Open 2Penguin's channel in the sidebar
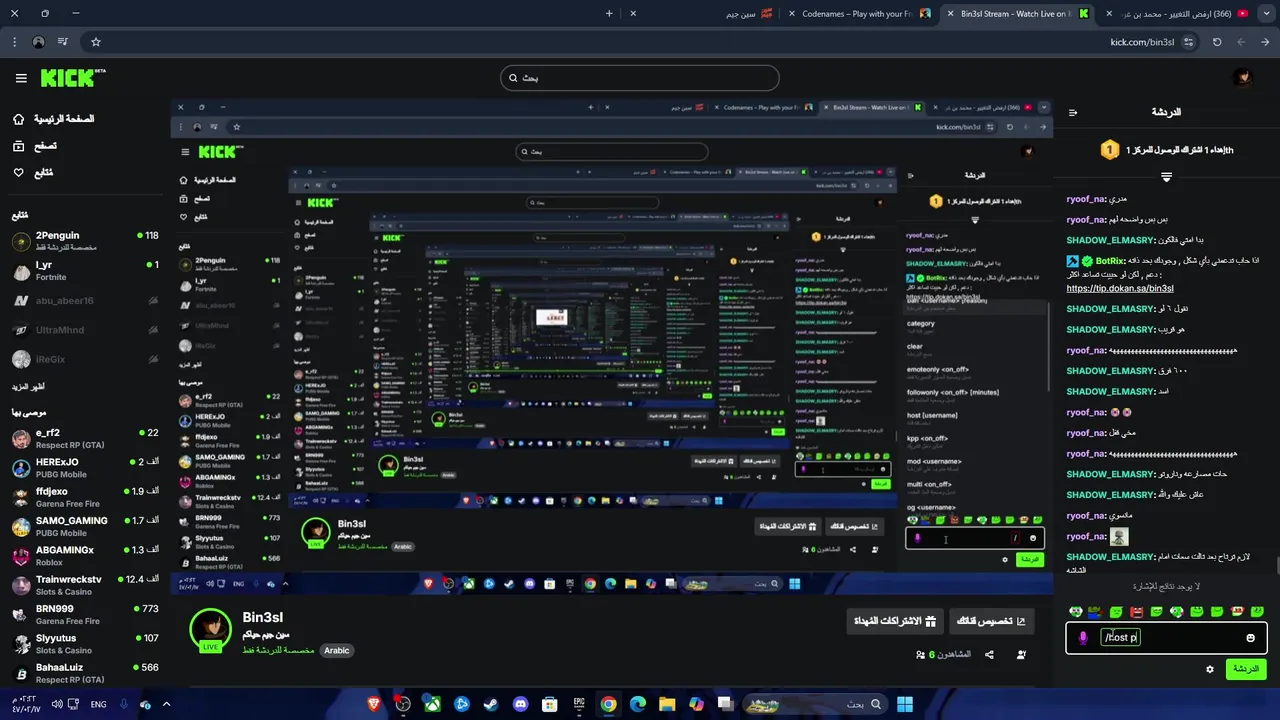Viewport: 1280px width, 720px height. [84, 241]
